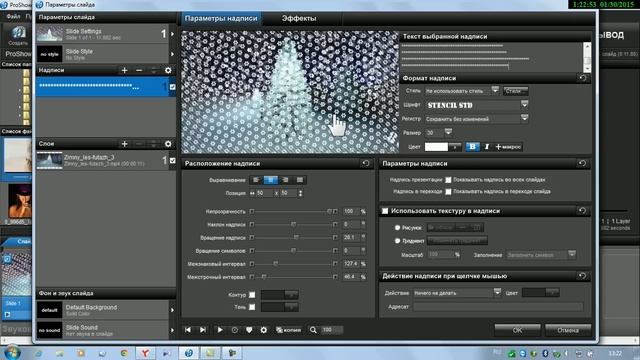640x360 pixels.
Task: Jump to the next slide in the dialog toolbar
Action: point(203,330)
